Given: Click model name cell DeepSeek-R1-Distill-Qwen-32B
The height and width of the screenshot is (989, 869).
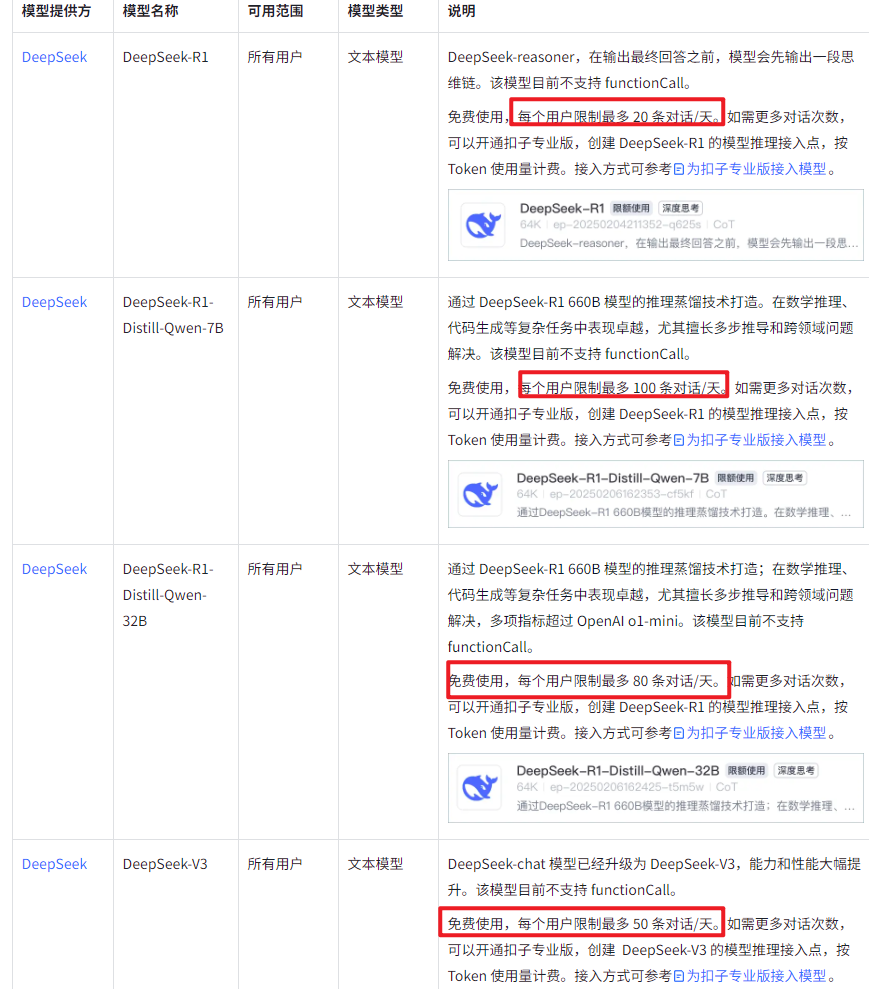Looking at the screenshot, I should (x=168, y=595).
